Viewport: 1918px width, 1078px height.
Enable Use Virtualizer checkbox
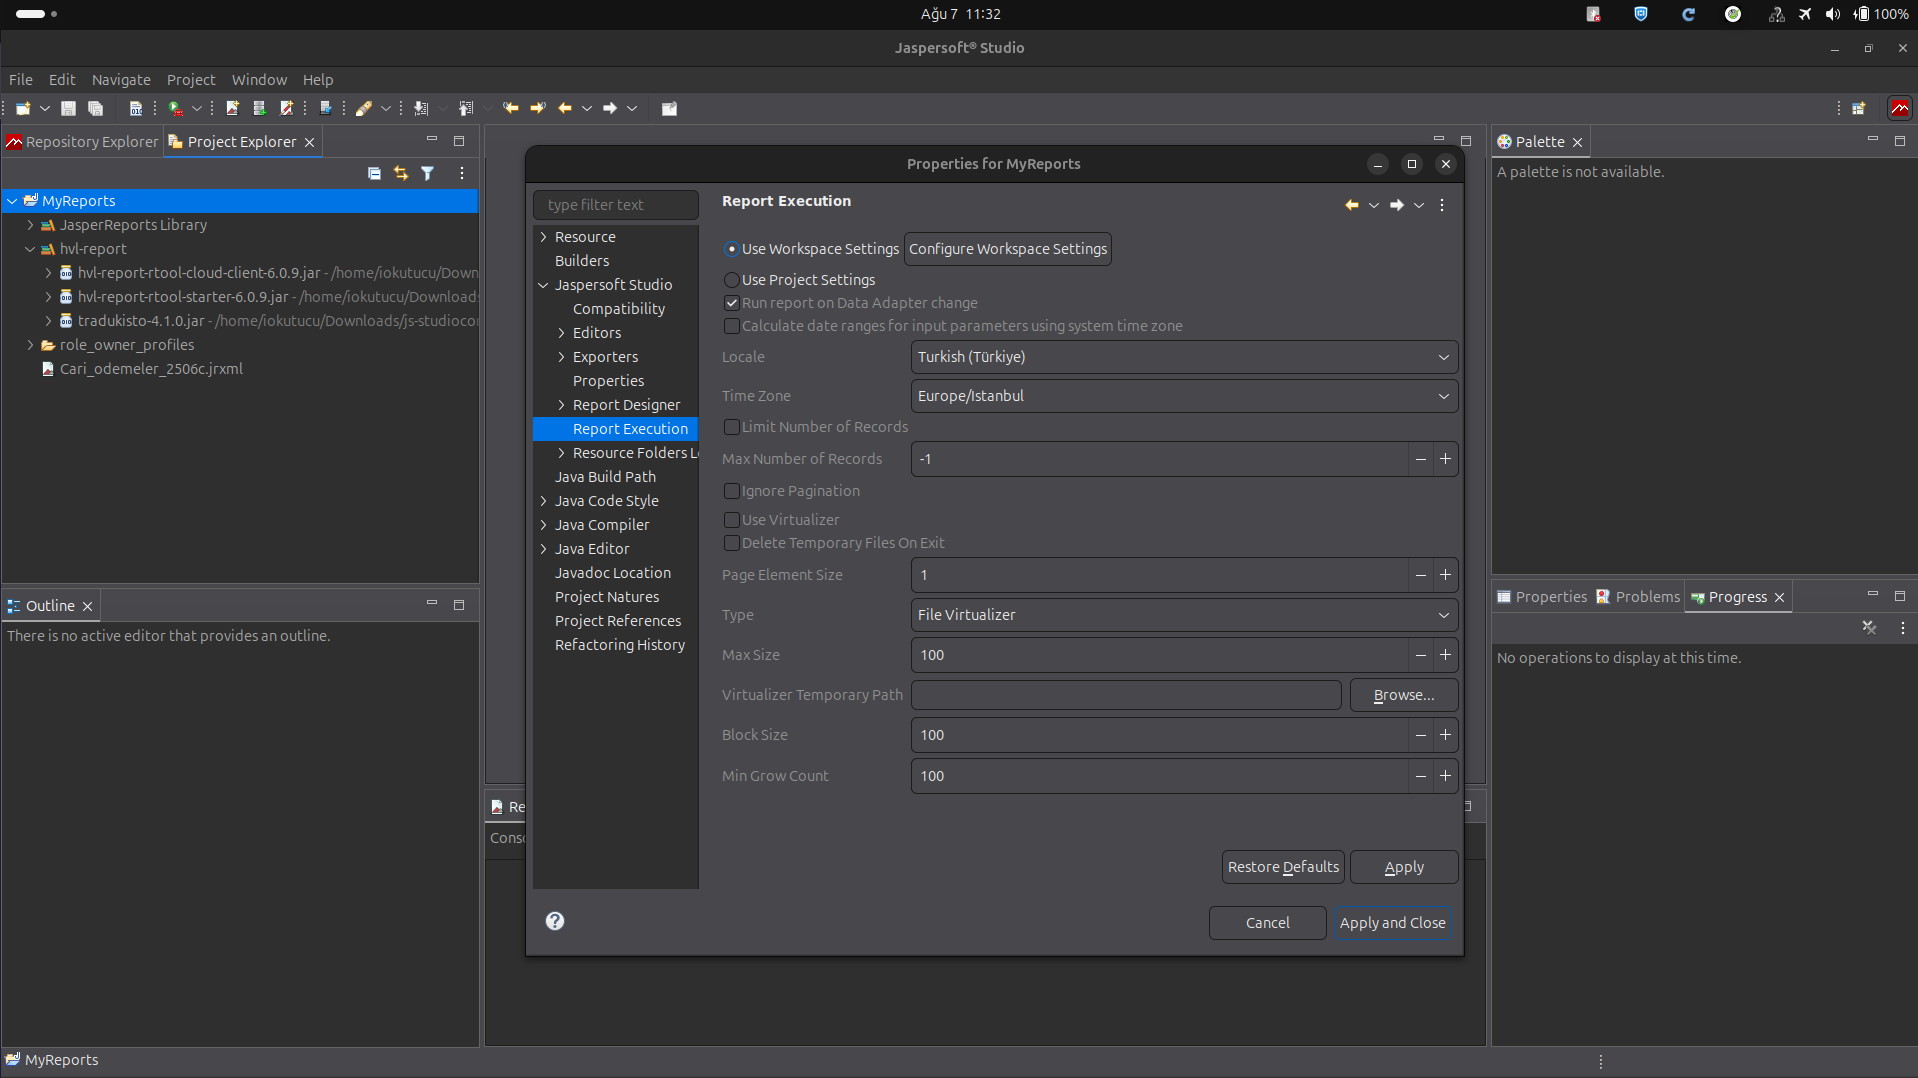click(732, 520)
